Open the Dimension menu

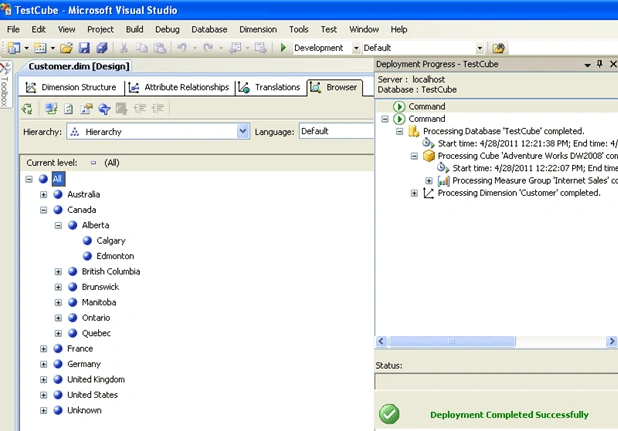pyautogui.click(x=258, y=30)
